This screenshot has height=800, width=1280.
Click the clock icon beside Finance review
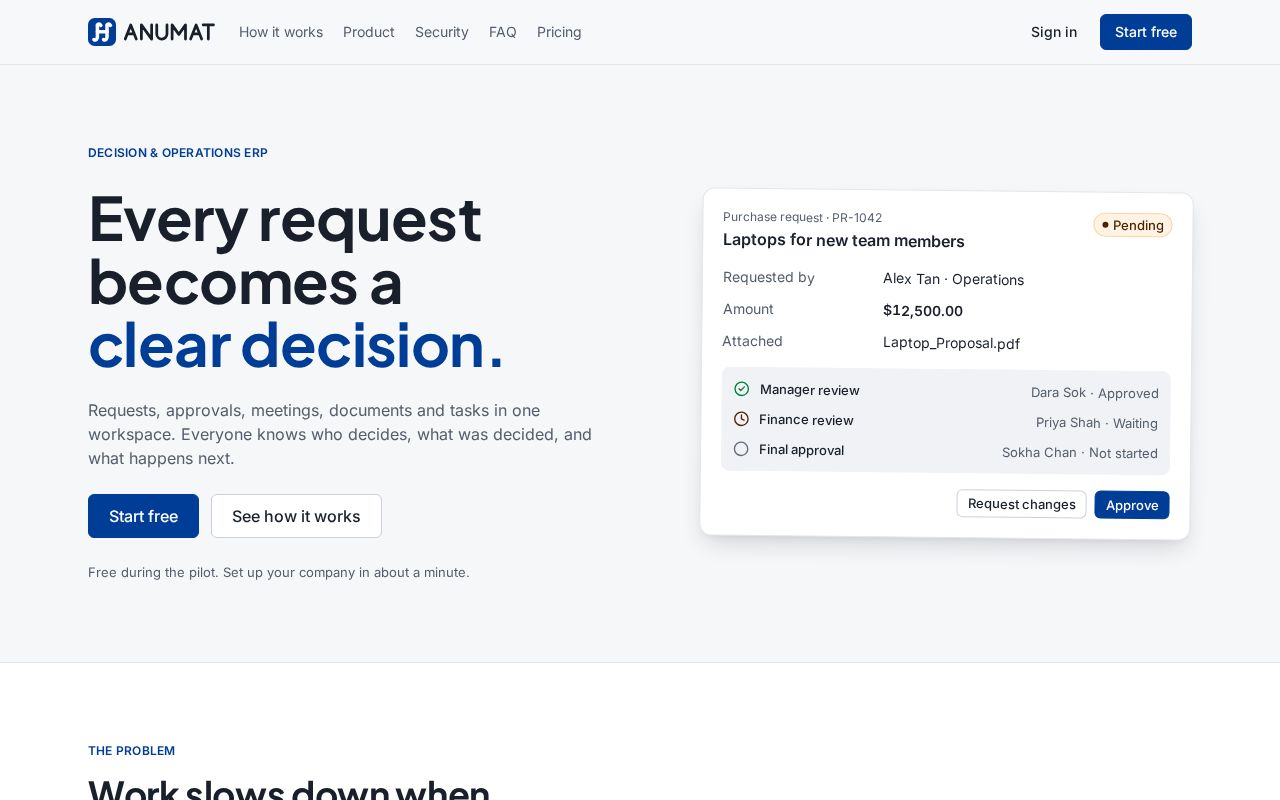(741, 419)
